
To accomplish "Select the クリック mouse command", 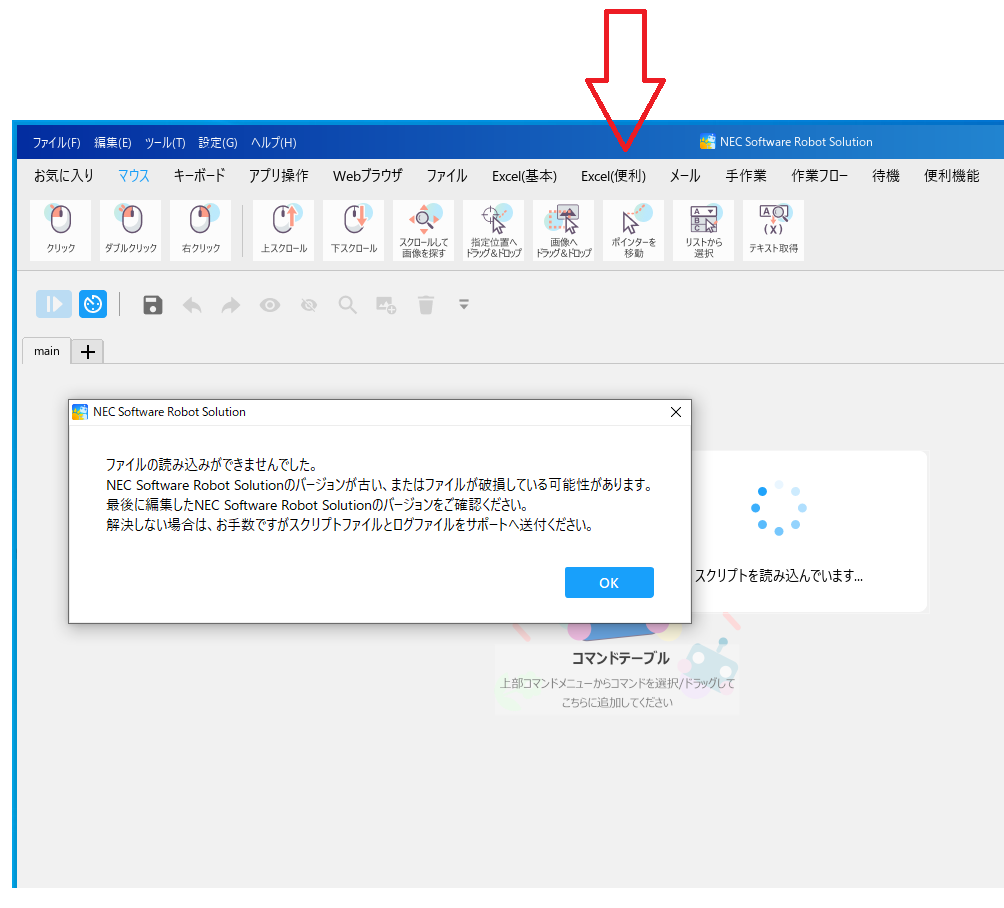I will tap(61, 230).
